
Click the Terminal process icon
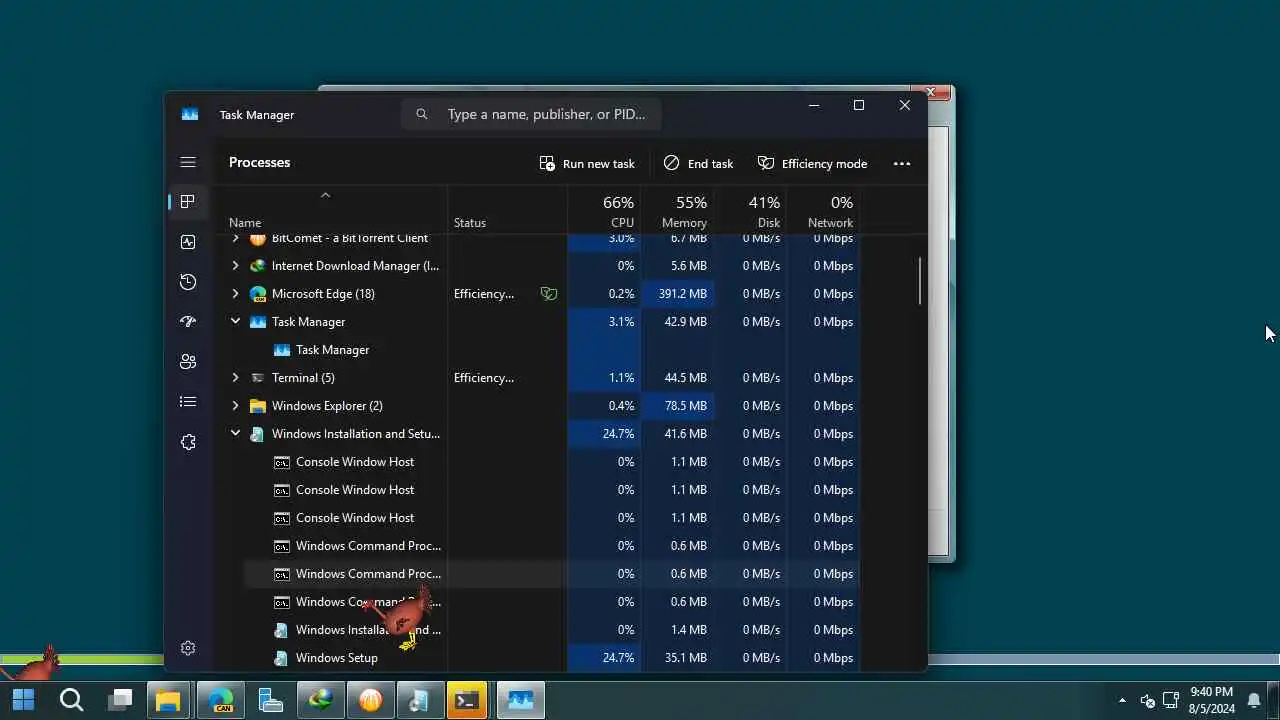[258, 378]
